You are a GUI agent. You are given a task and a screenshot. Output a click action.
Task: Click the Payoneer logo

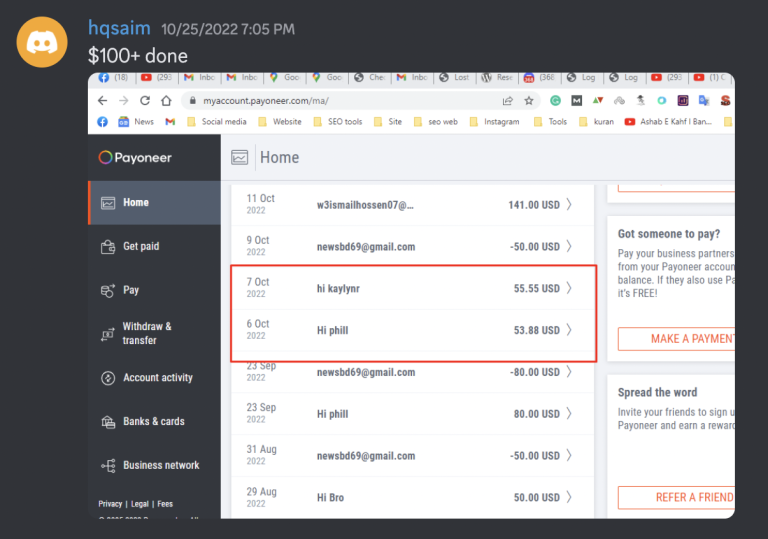[135, 158]
